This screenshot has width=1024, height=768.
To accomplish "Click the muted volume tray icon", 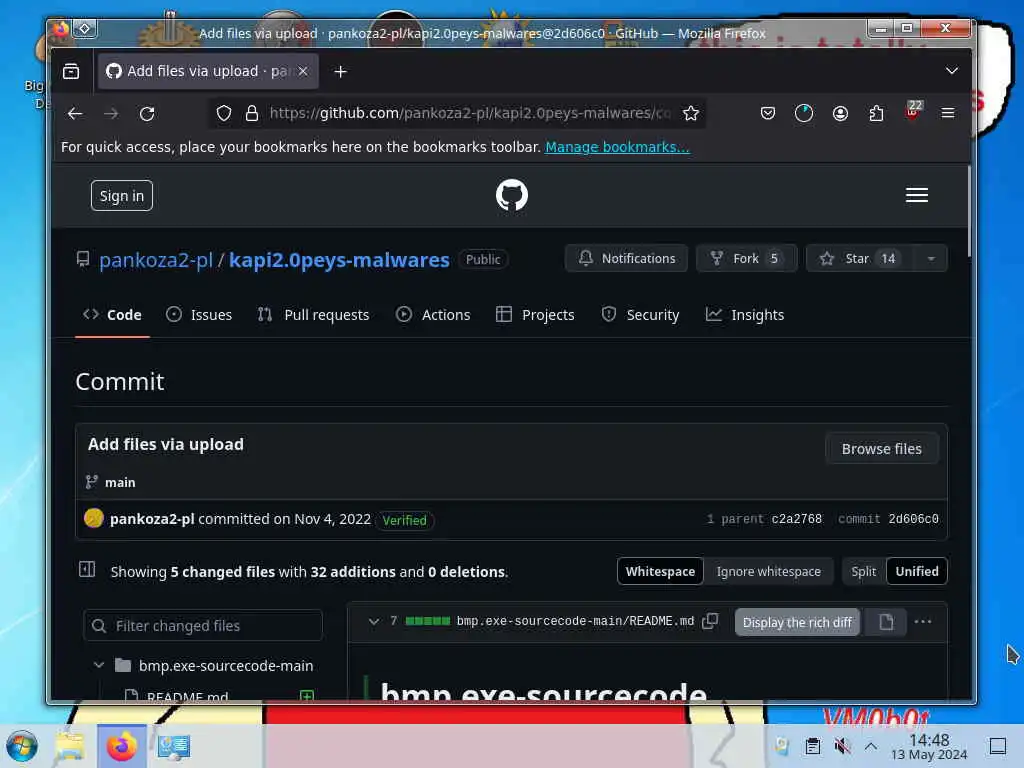I will coord(842,746).
